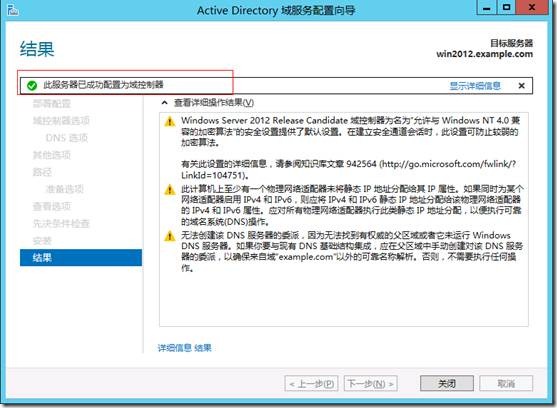Select the 准备选项 step in sidebar
Viewport: 557px width, 408px height.
click(x=65, y=189)
